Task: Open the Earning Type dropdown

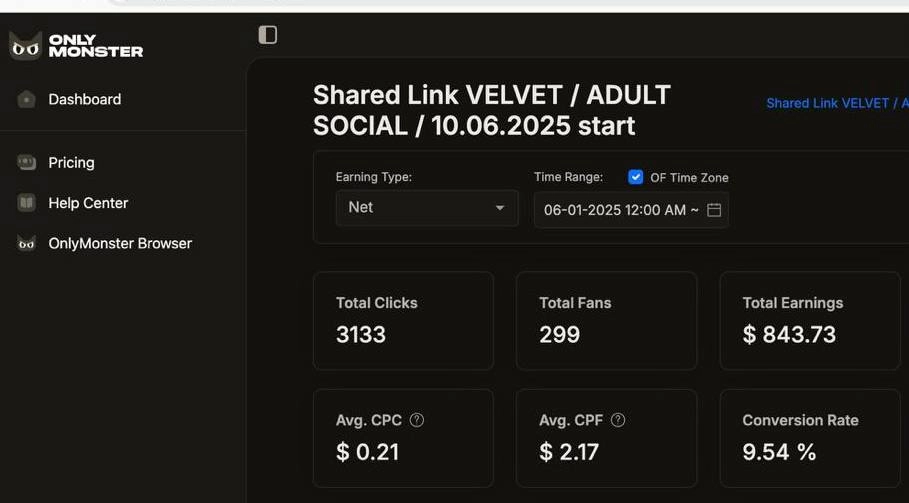Action: click(426, 208)
